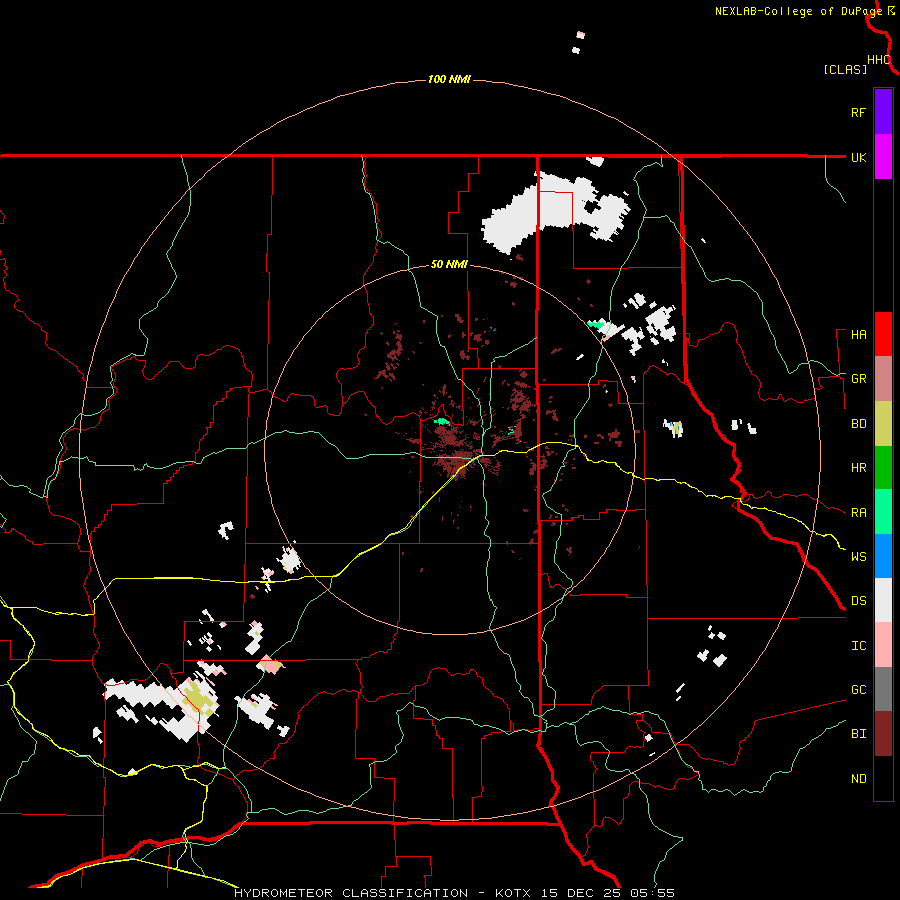
Task: Click the 15 DEC 25 date text
Action: pyautogui.click(x=582, y=893)
